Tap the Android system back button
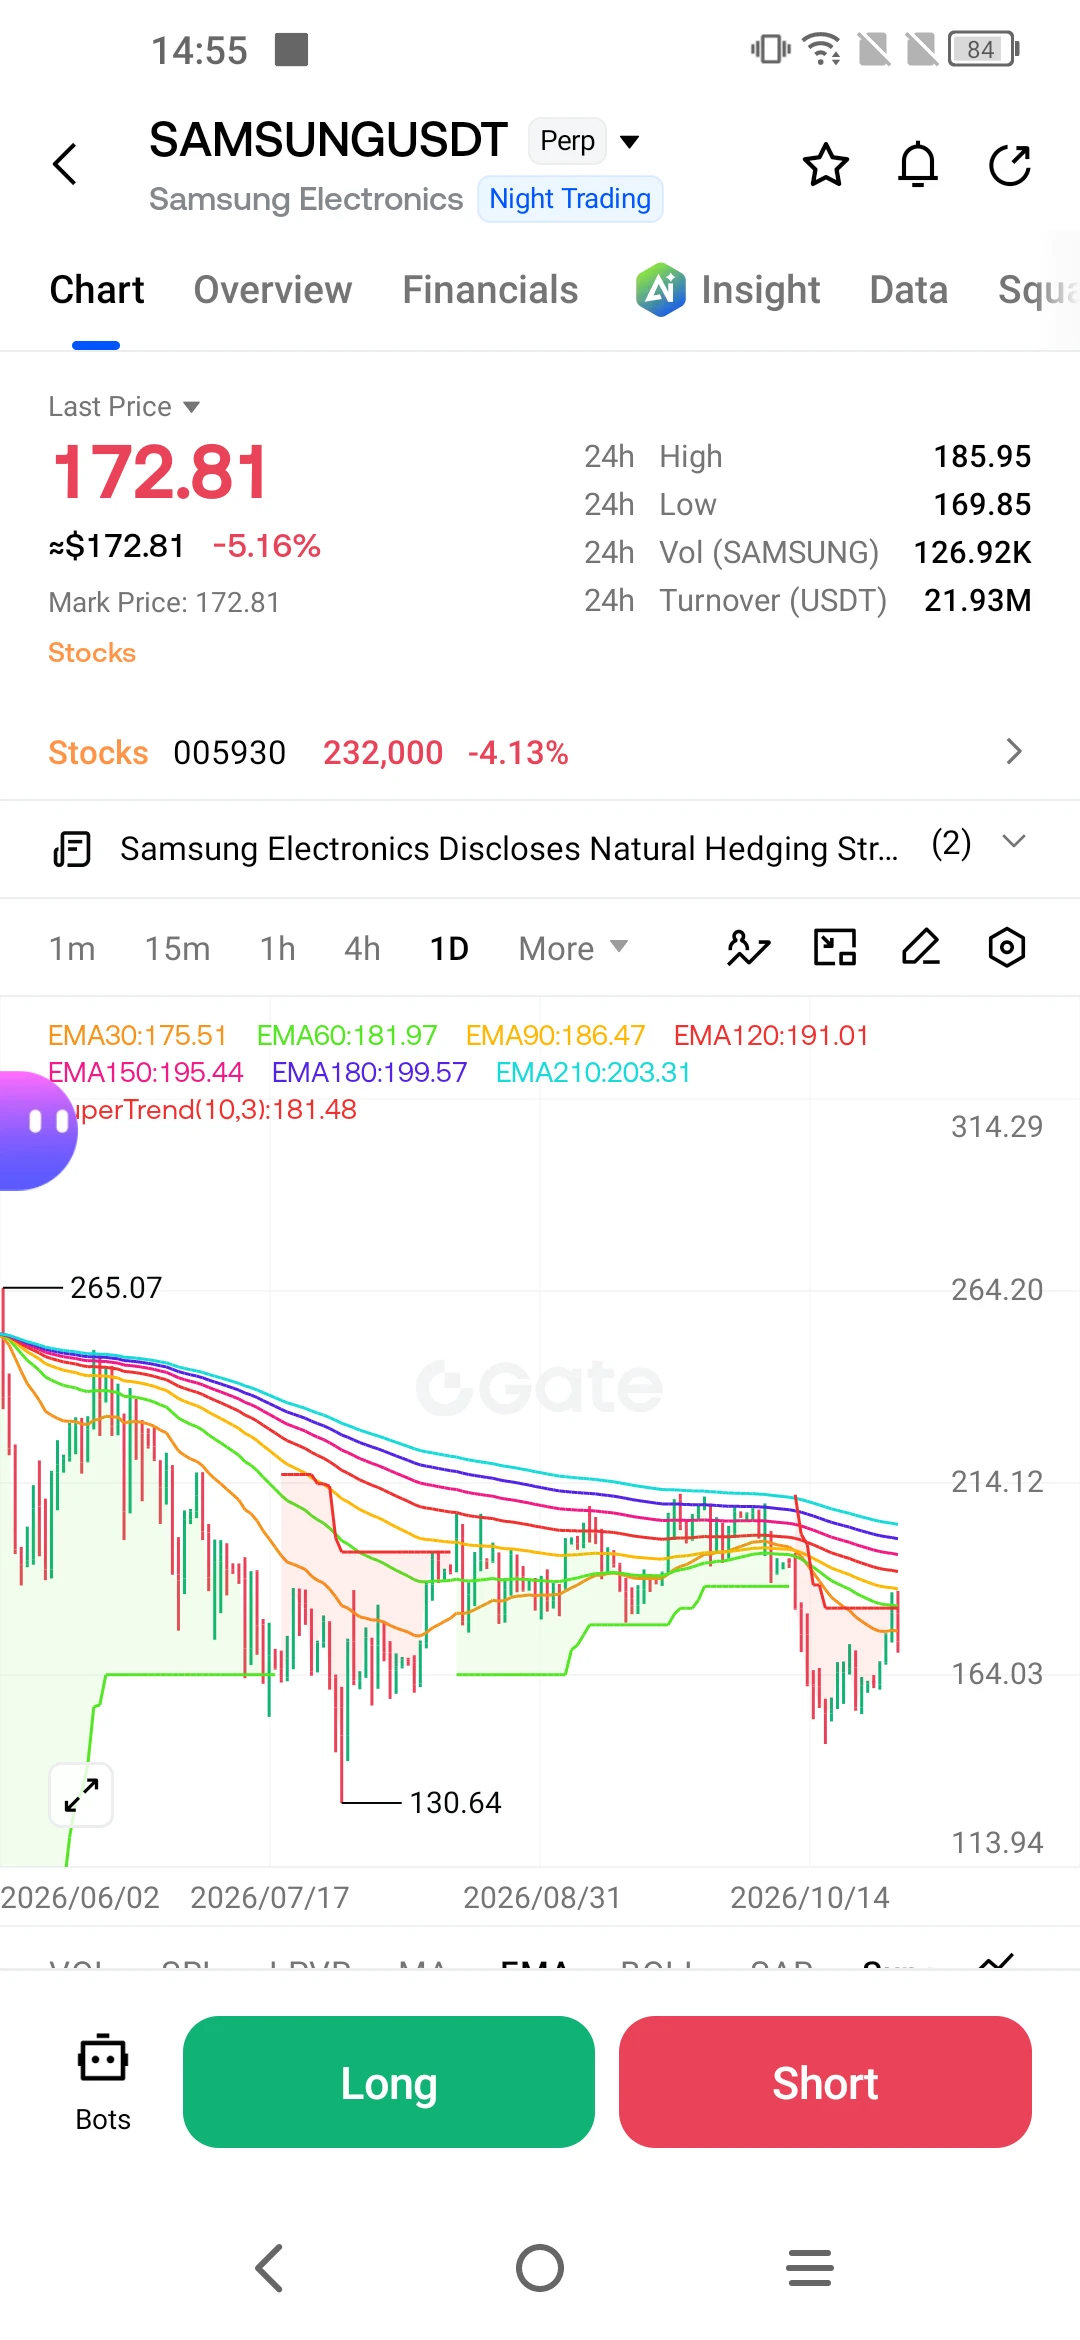Viewport: 1080px width, 2340px height. (x=270, y=2267)
